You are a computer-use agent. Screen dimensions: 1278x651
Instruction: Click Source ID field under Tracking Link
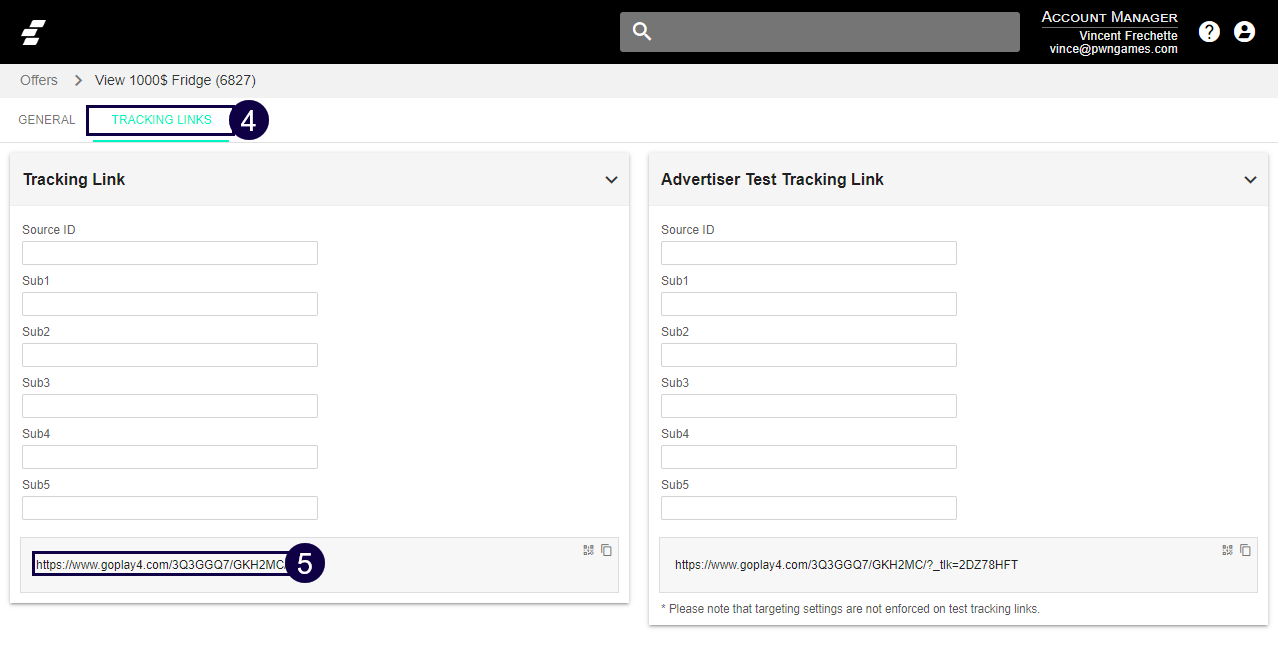tap(170, 253)
